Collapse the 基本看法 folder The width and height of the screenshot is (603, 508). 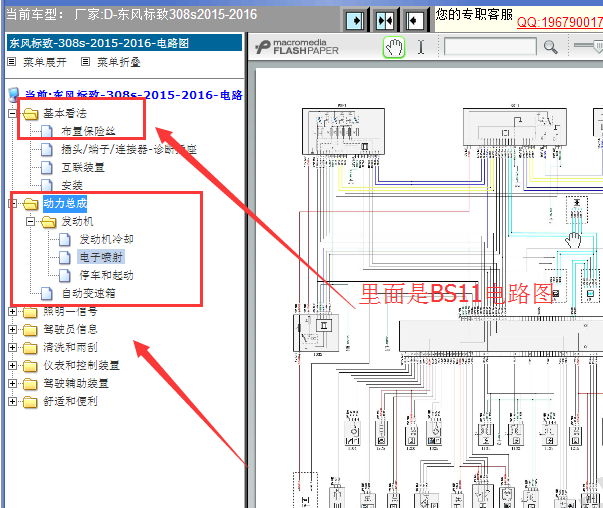pyautogui.click(x=12, y=113)
